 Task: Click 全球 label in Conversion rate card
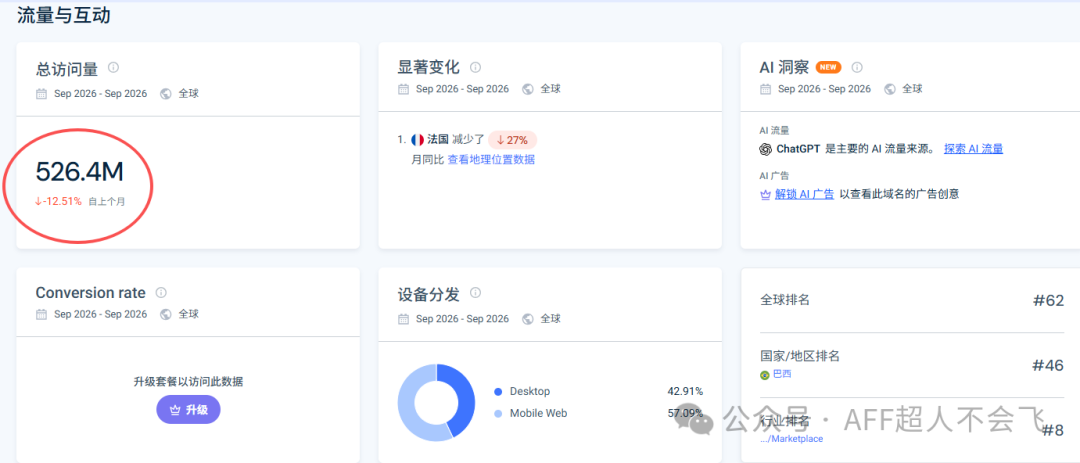click(x=189, y=314)
